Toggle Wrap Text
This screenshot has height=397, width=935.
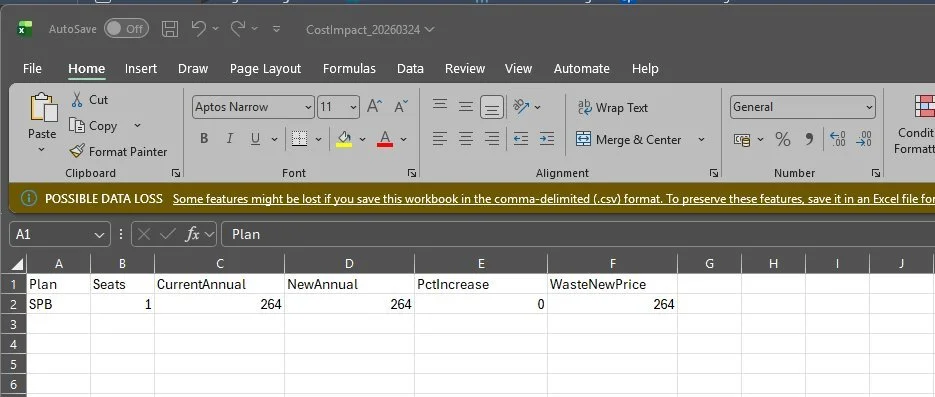[612, 107]
